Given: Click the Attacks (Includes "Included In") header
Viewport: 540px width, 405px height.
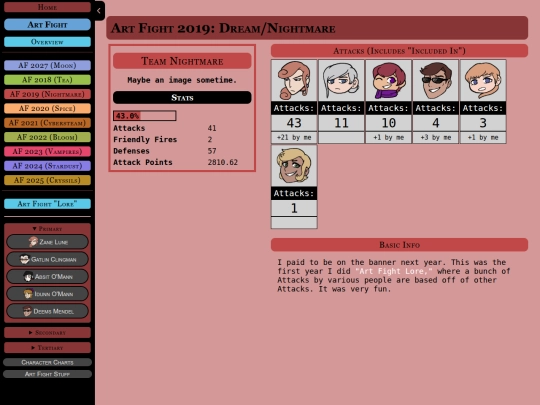Looking at the screenshot, I should [399, 51].
